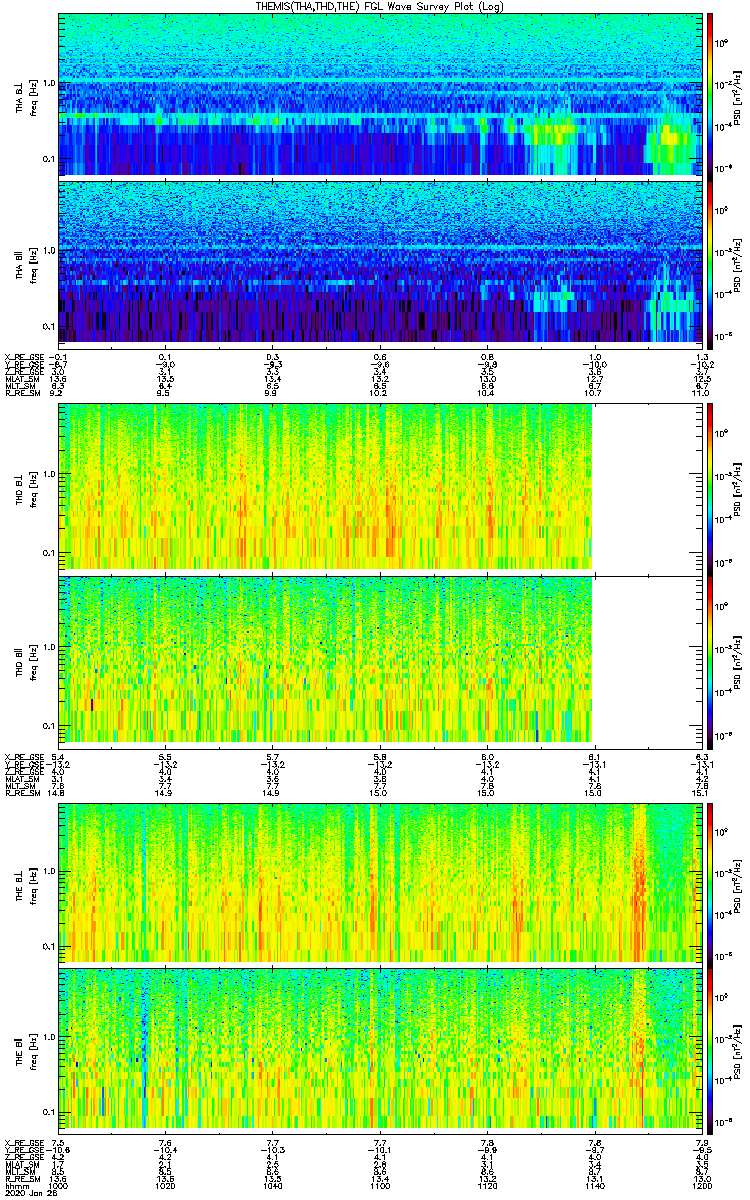Screen dimensions: 750x1200
Task: Click the THD B-perpendicular PSD color bar
Action: pos(710,488)
